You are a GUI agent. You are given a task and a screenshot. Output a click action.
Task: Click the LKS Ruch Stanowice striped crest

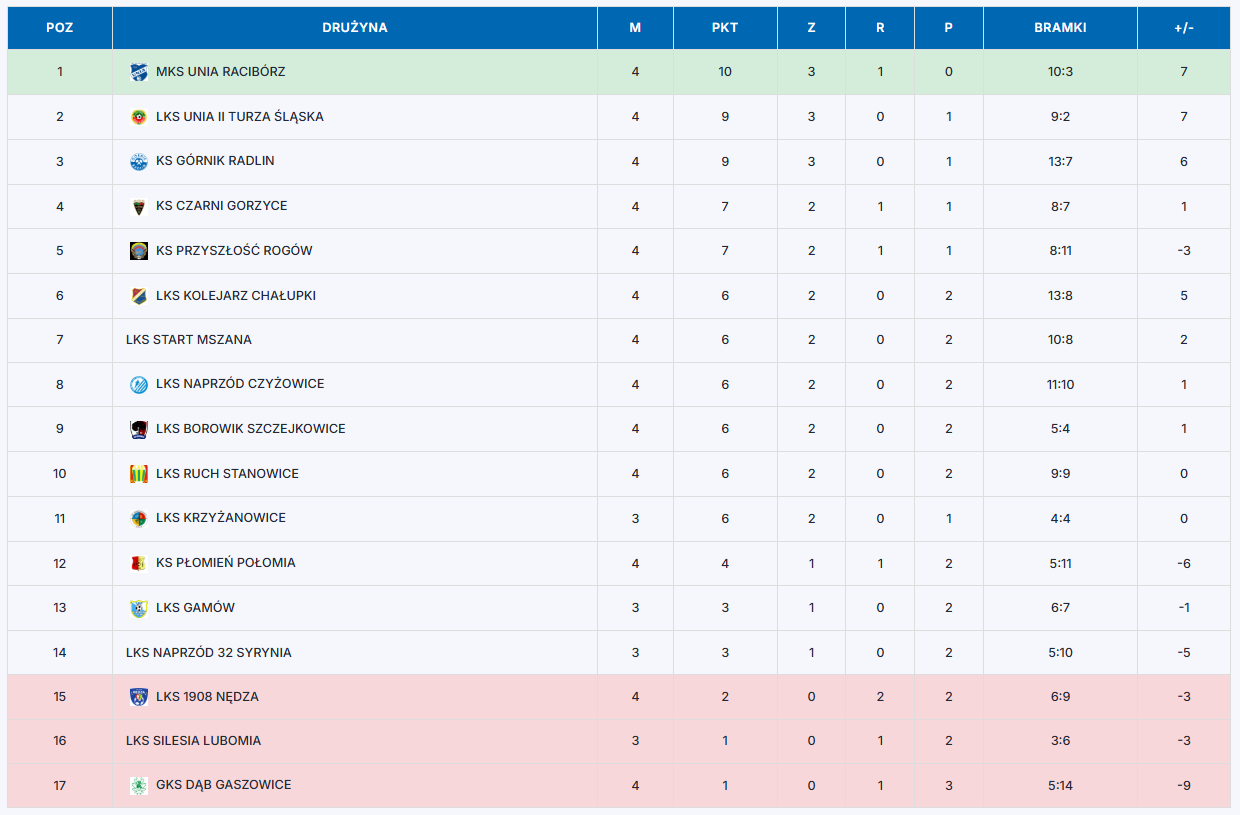(139, 474)
